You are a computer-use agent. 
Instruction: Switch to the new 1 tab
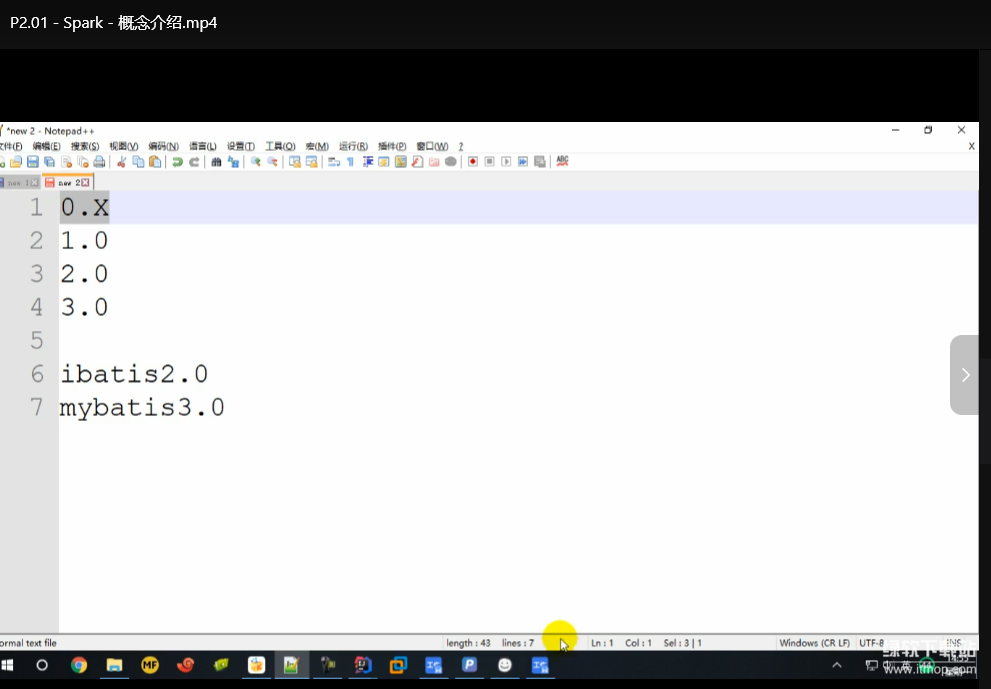coord(18,182)
